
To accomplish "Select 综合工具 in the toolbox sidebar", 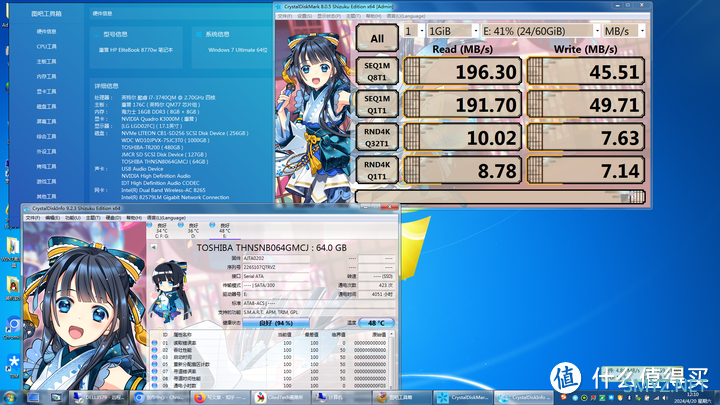I will coord(46,136).
